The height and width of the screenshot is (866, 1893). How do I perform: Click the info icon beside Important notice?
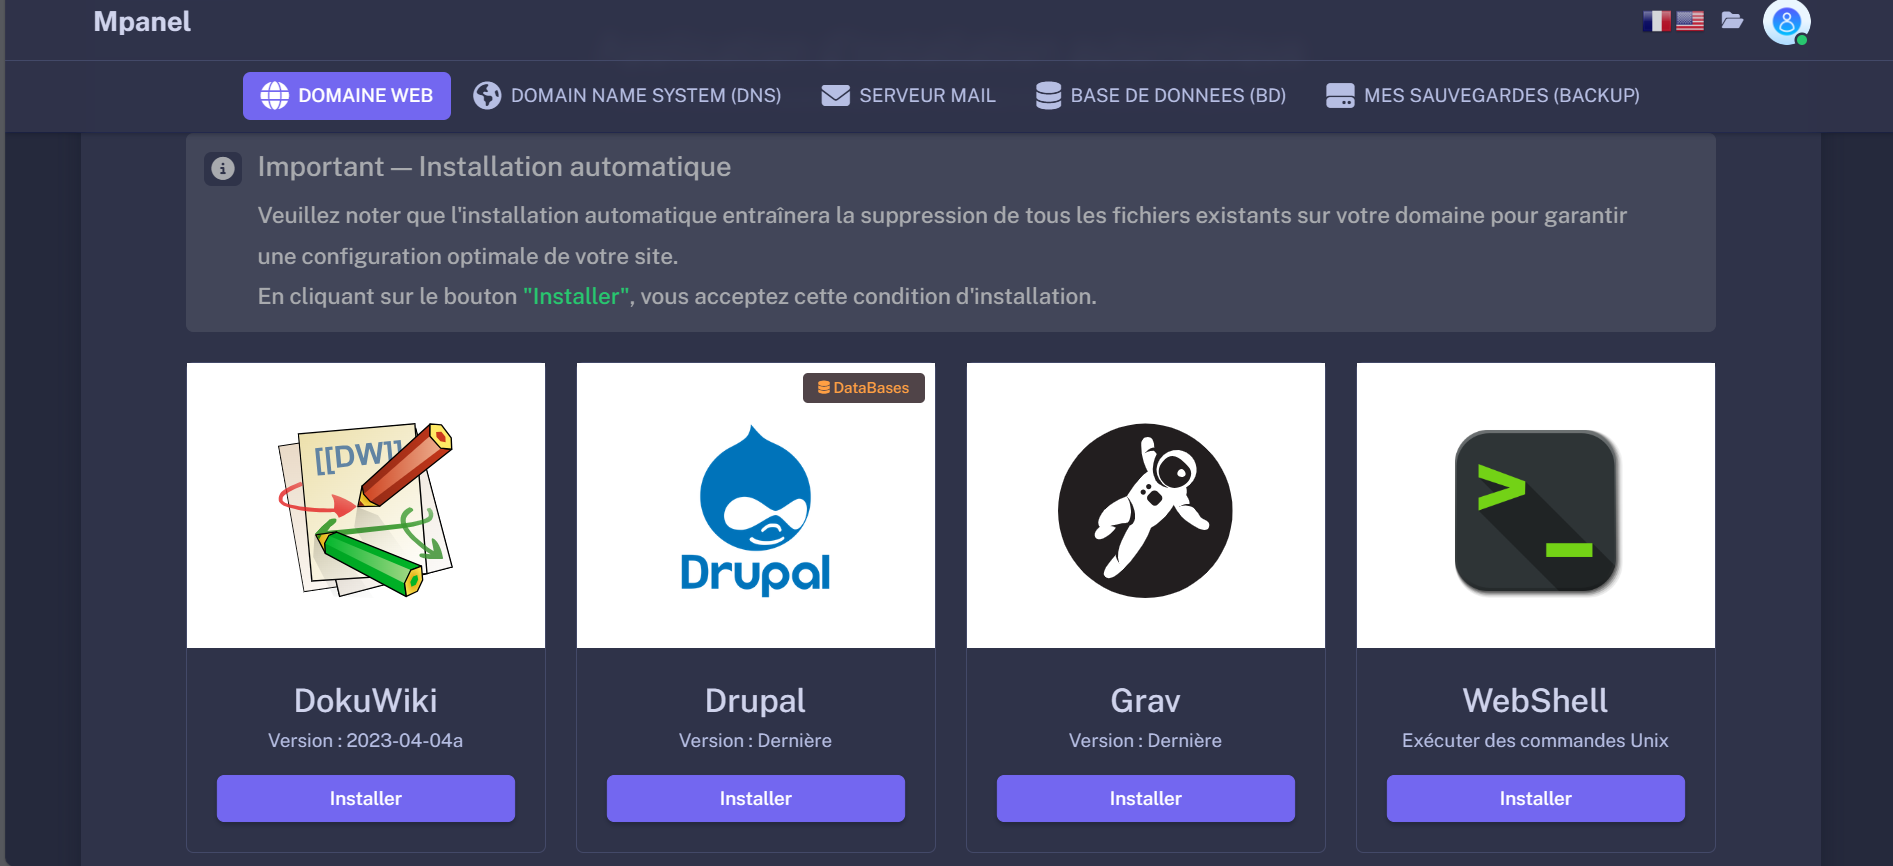[x=223, y=169]
